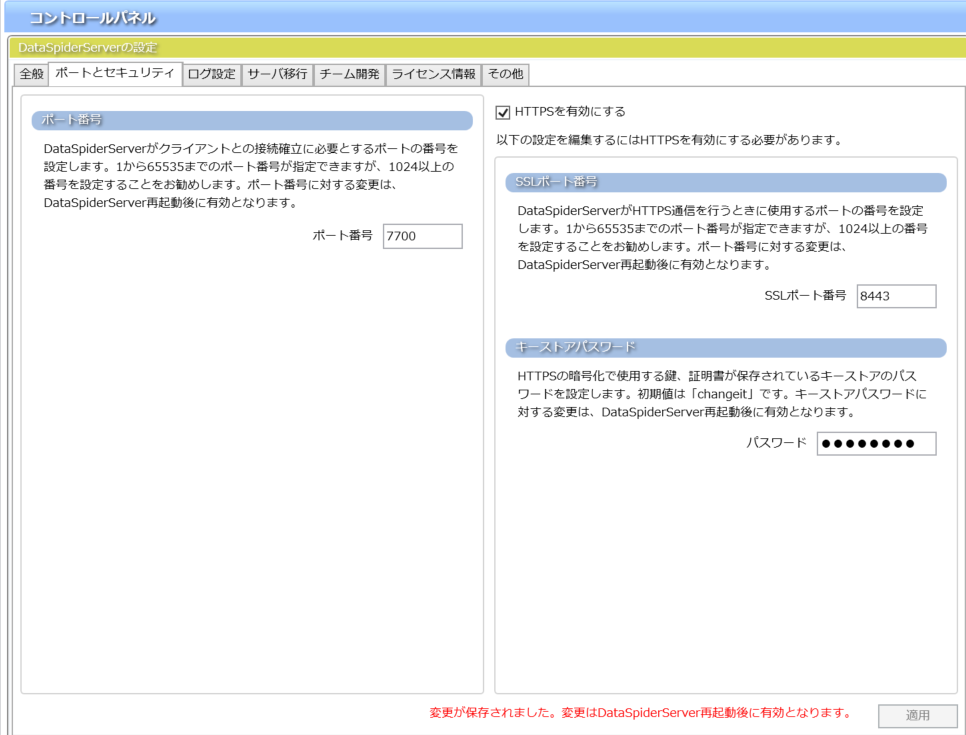
Task: Click the パスワード field label
Action: (776, 442)
